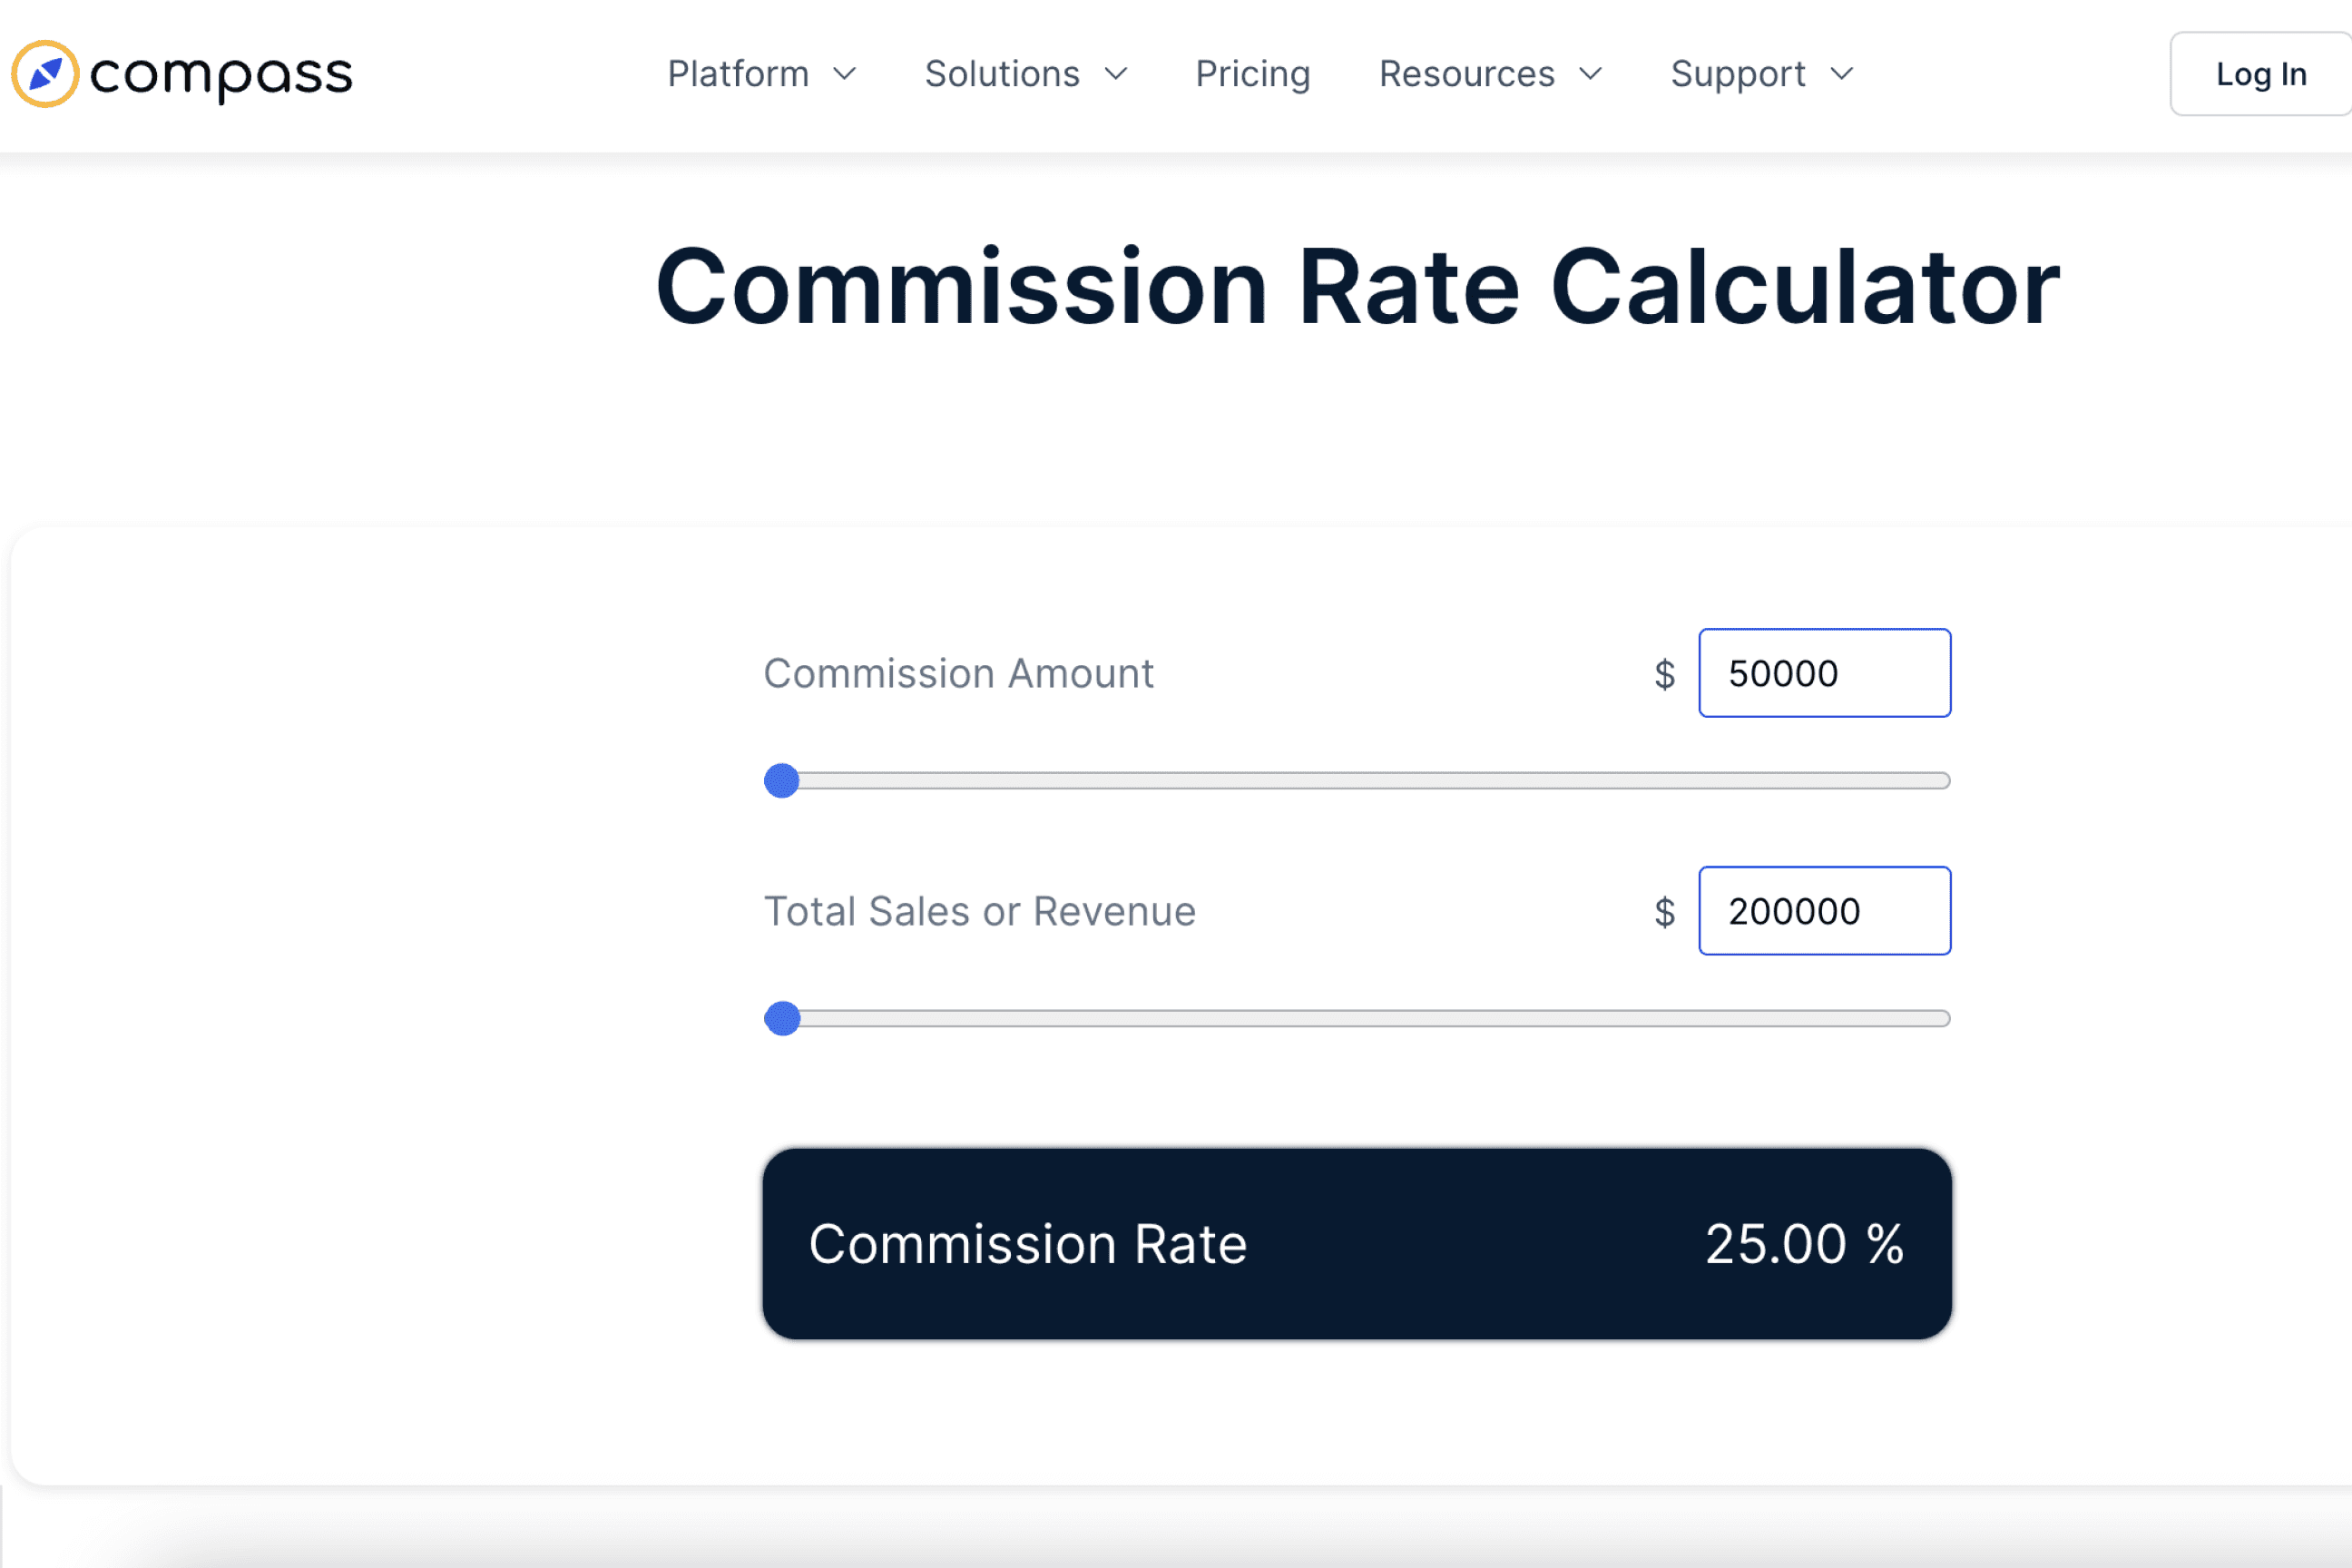Expand the Platform dropdown chevron

pyautogui.click(x=845, y=74)
